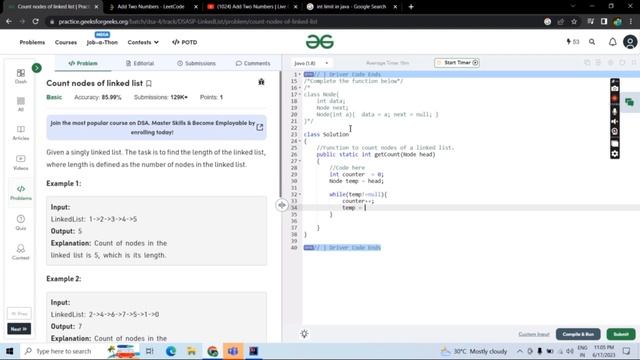This screenshot has width=640, height=360.
Task: Open the Contest sidebar icon
Action: coord(20,252)
